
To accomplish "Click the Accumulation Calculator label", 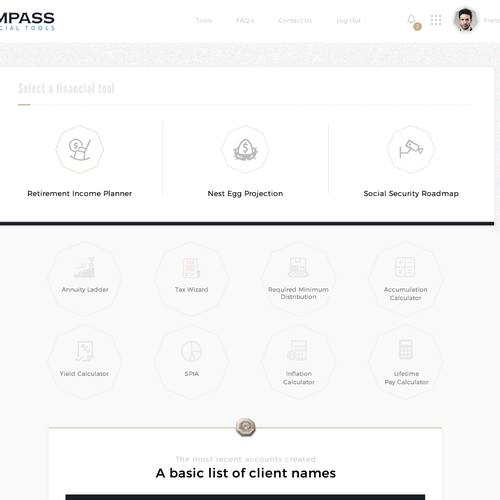I will [x=405, y=294].
